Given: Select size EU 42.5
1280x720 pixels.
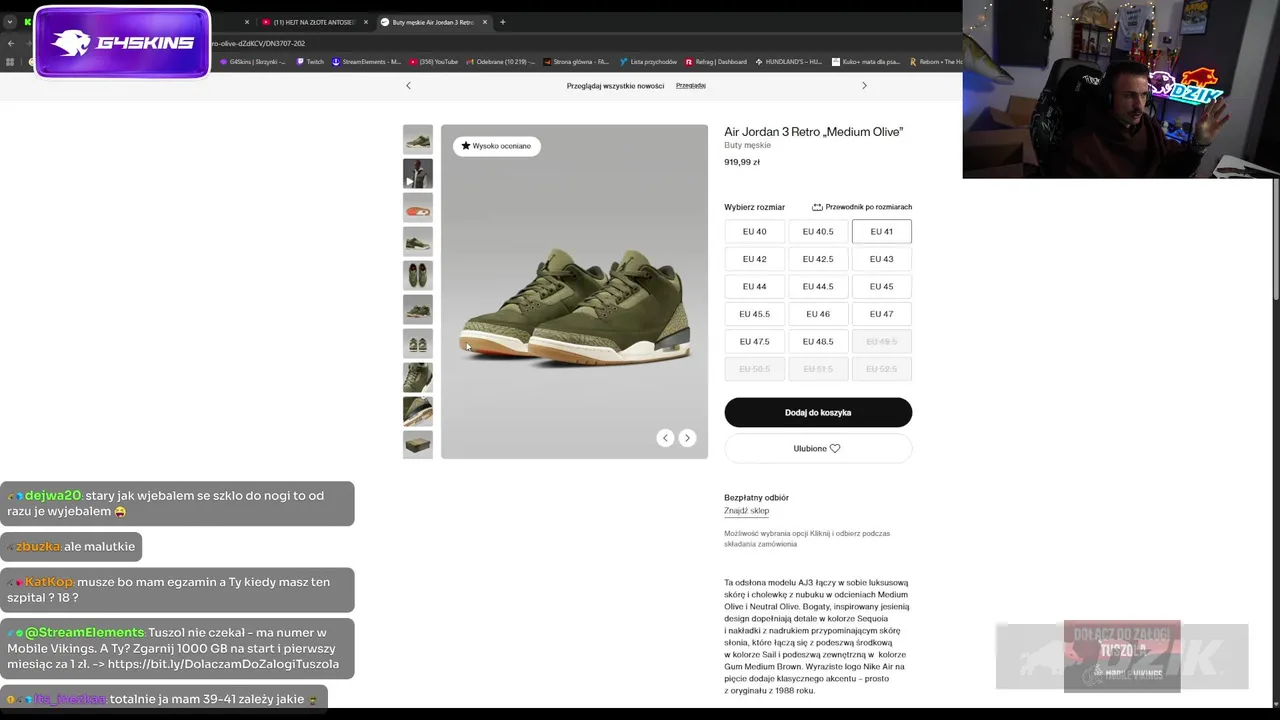Looking at the screenshot, I should tap(818, 259).
